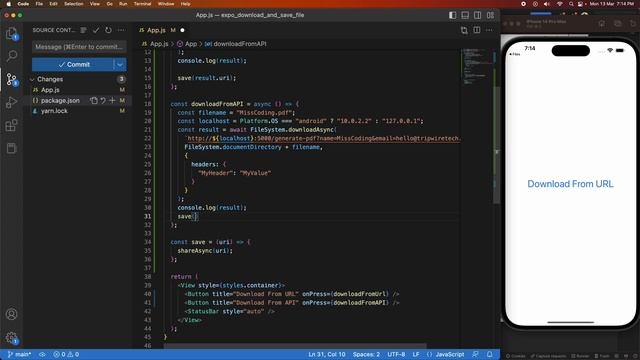Viewport: 640px width, 360px height.
Task: Toggle the secondary side bar
Action: (478, 15)
